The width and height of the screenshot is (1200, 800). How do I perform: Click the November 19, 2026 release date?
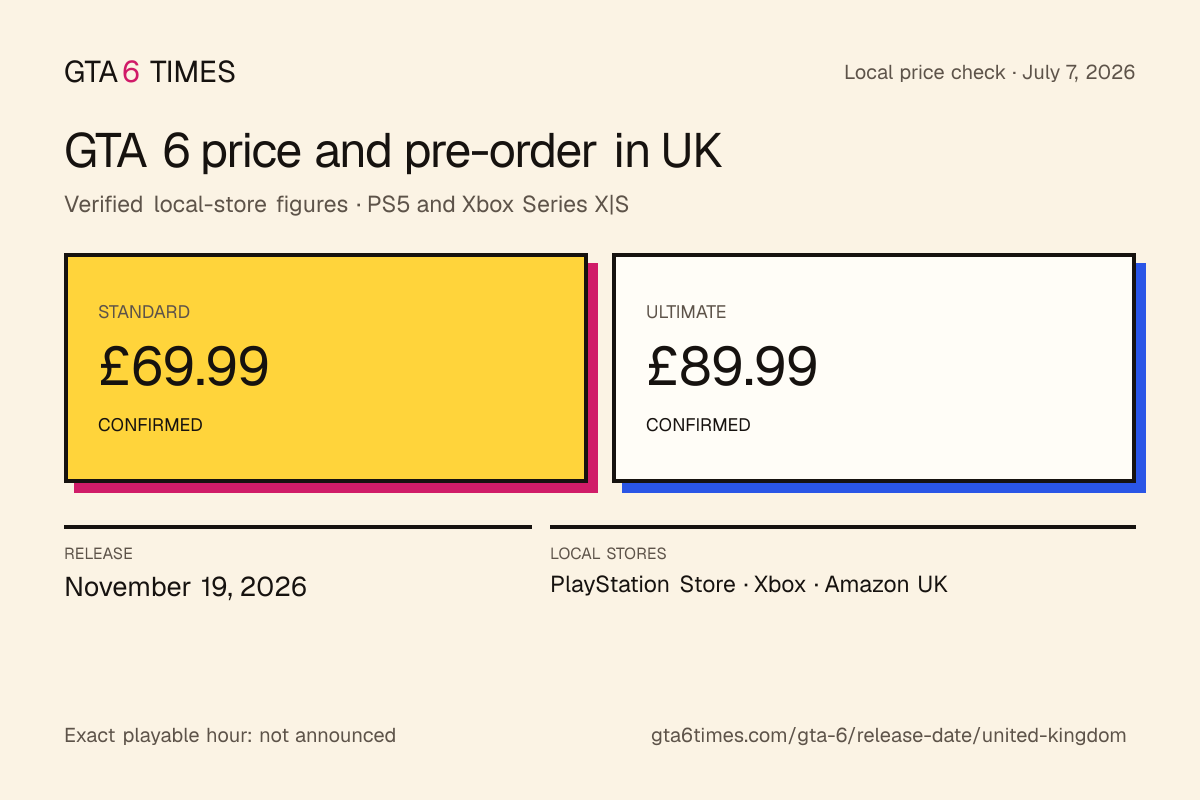coord(186,586)
